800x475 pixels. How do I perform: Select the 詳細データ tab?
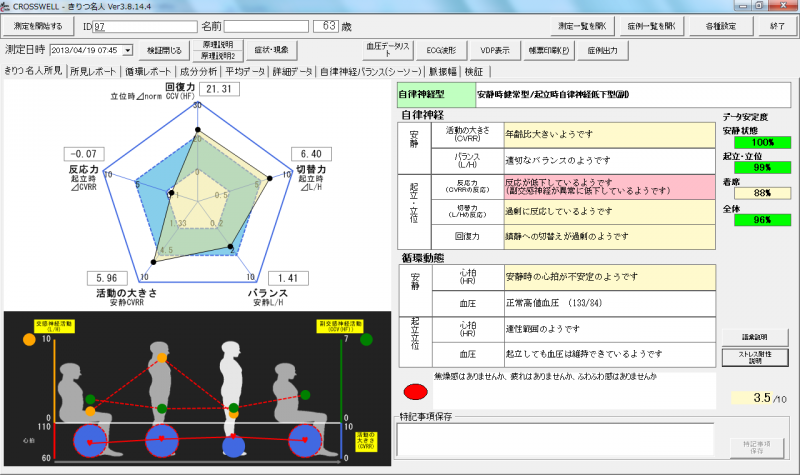[x=292, y=72]
